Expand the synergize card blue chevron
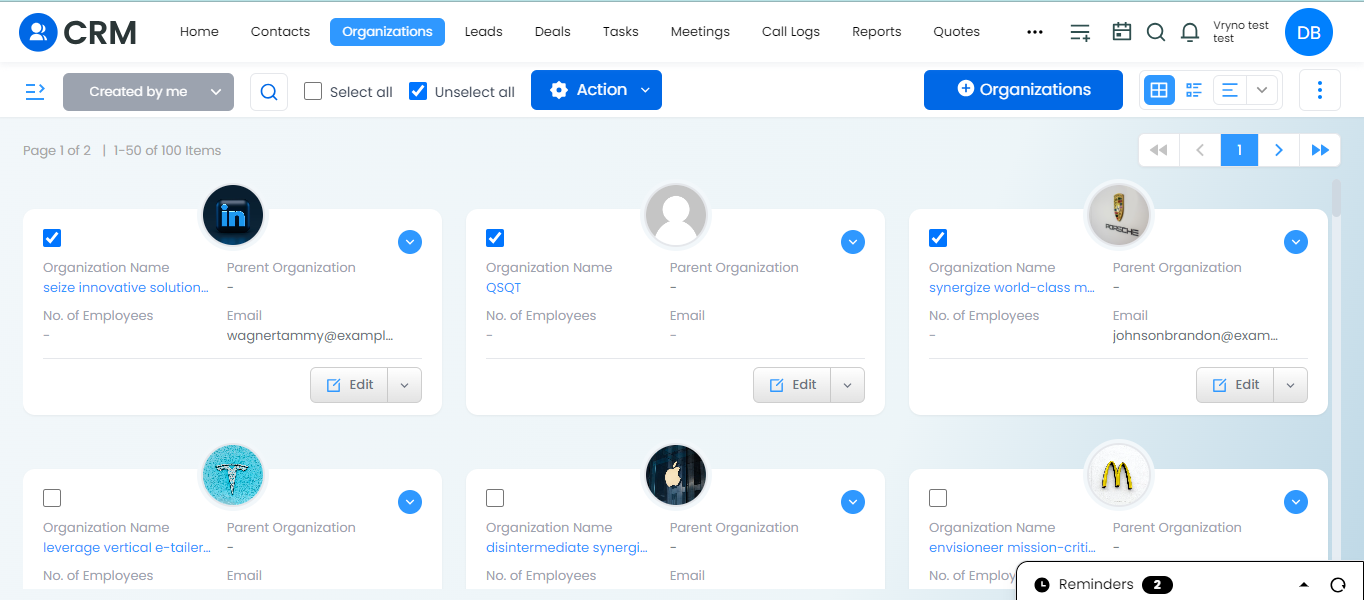 click(x=1296, y=242)
